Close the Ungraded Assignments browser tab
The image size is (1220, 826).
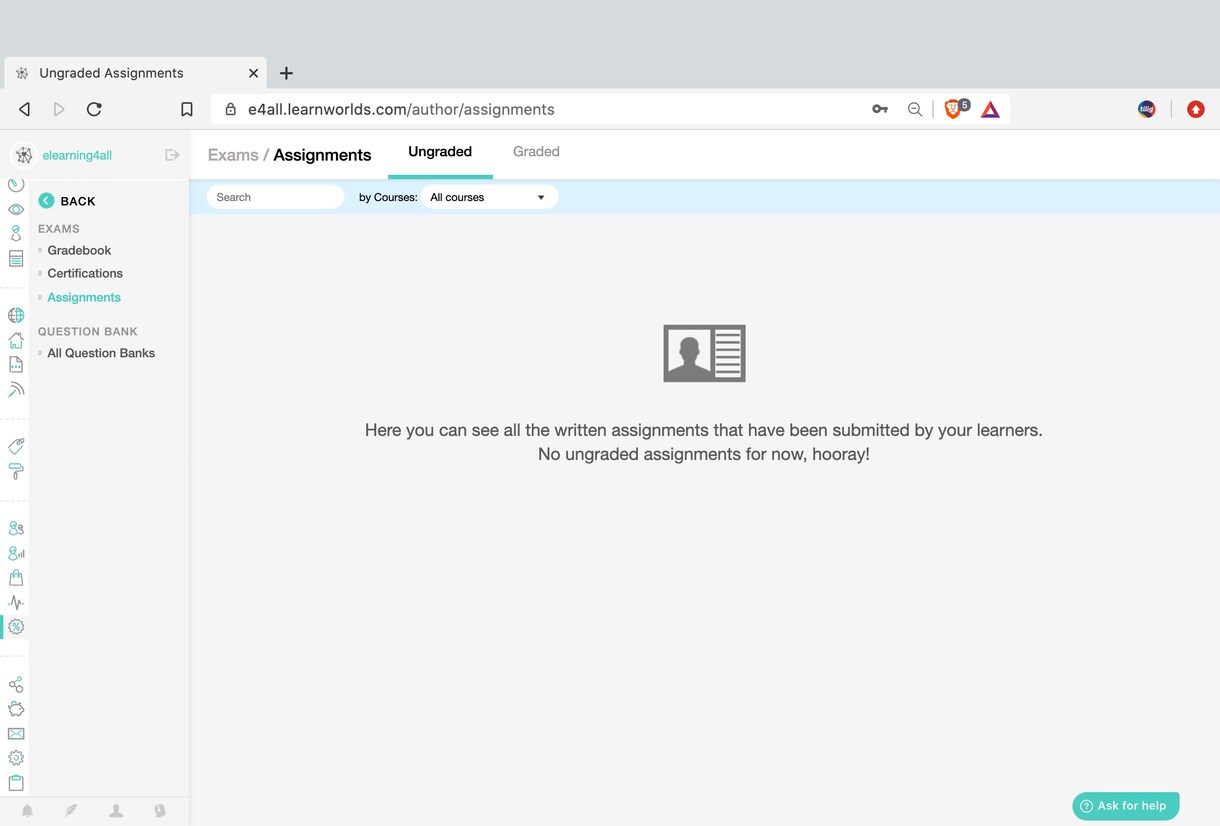pyautogui.click(x=253, y=73)
